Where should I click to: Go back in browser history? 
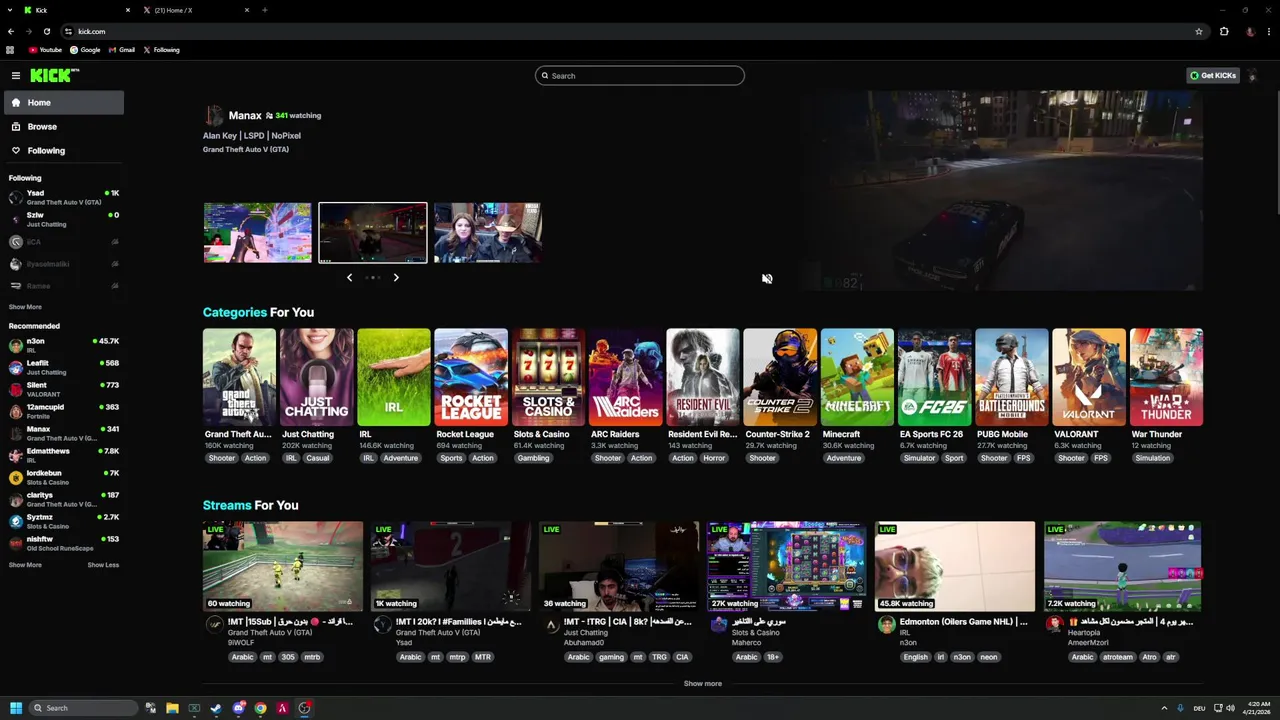[x=11, y=31]
